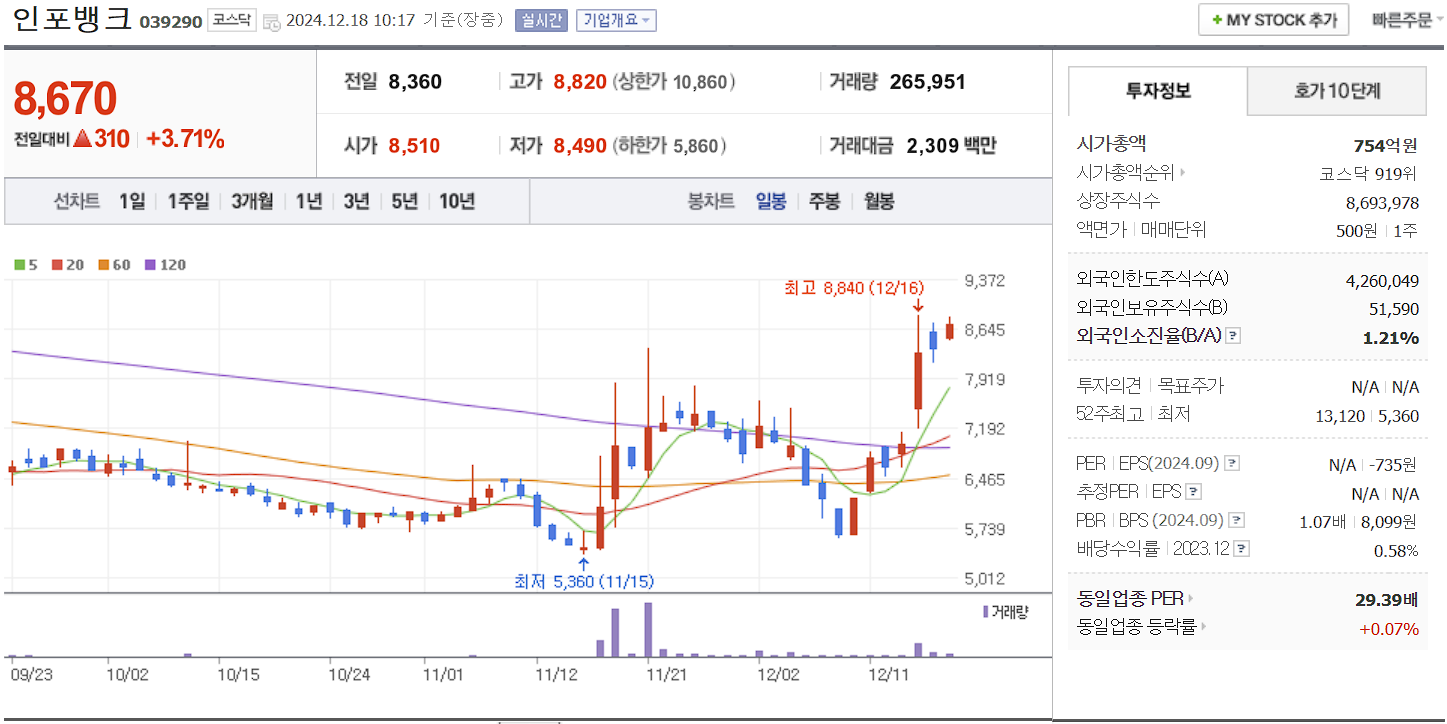Enable the 실시간 quote button
Screen dimensions: 1447x724
541,20
